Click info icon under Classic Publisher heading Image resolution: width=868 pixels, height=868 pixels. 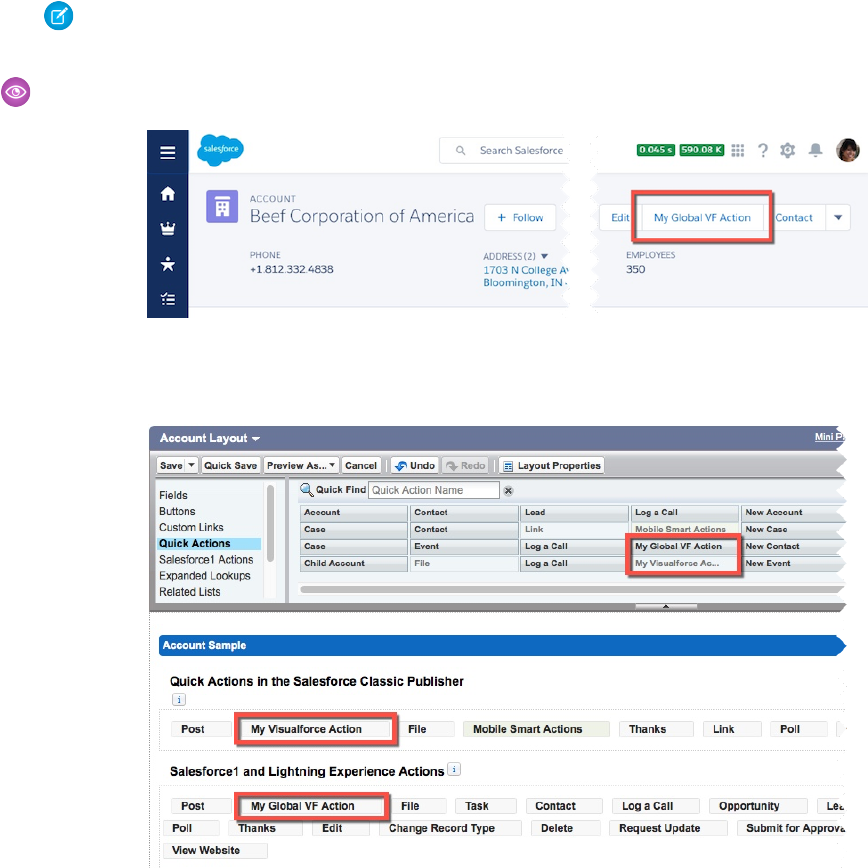tap(179, 699)
